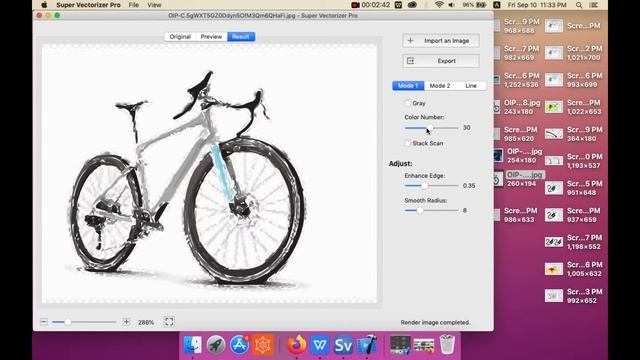
Task: Click the fit-to-window icon beside 286%
Action: tap(169, 322)
